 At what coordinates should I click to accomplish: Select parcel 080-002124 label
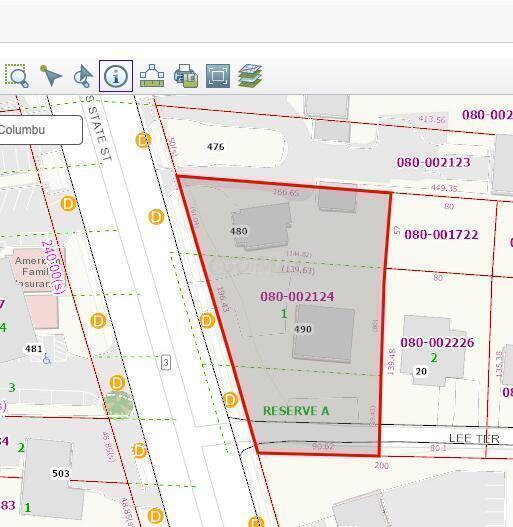pyautogui.click(x=297, y=296)
